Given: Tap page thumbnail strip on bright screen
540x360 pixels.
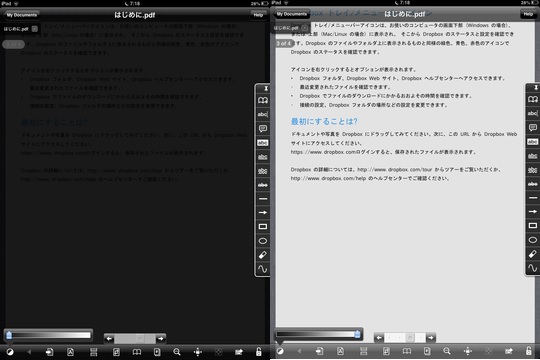Looking at the screenshot, I should point(405,338).
